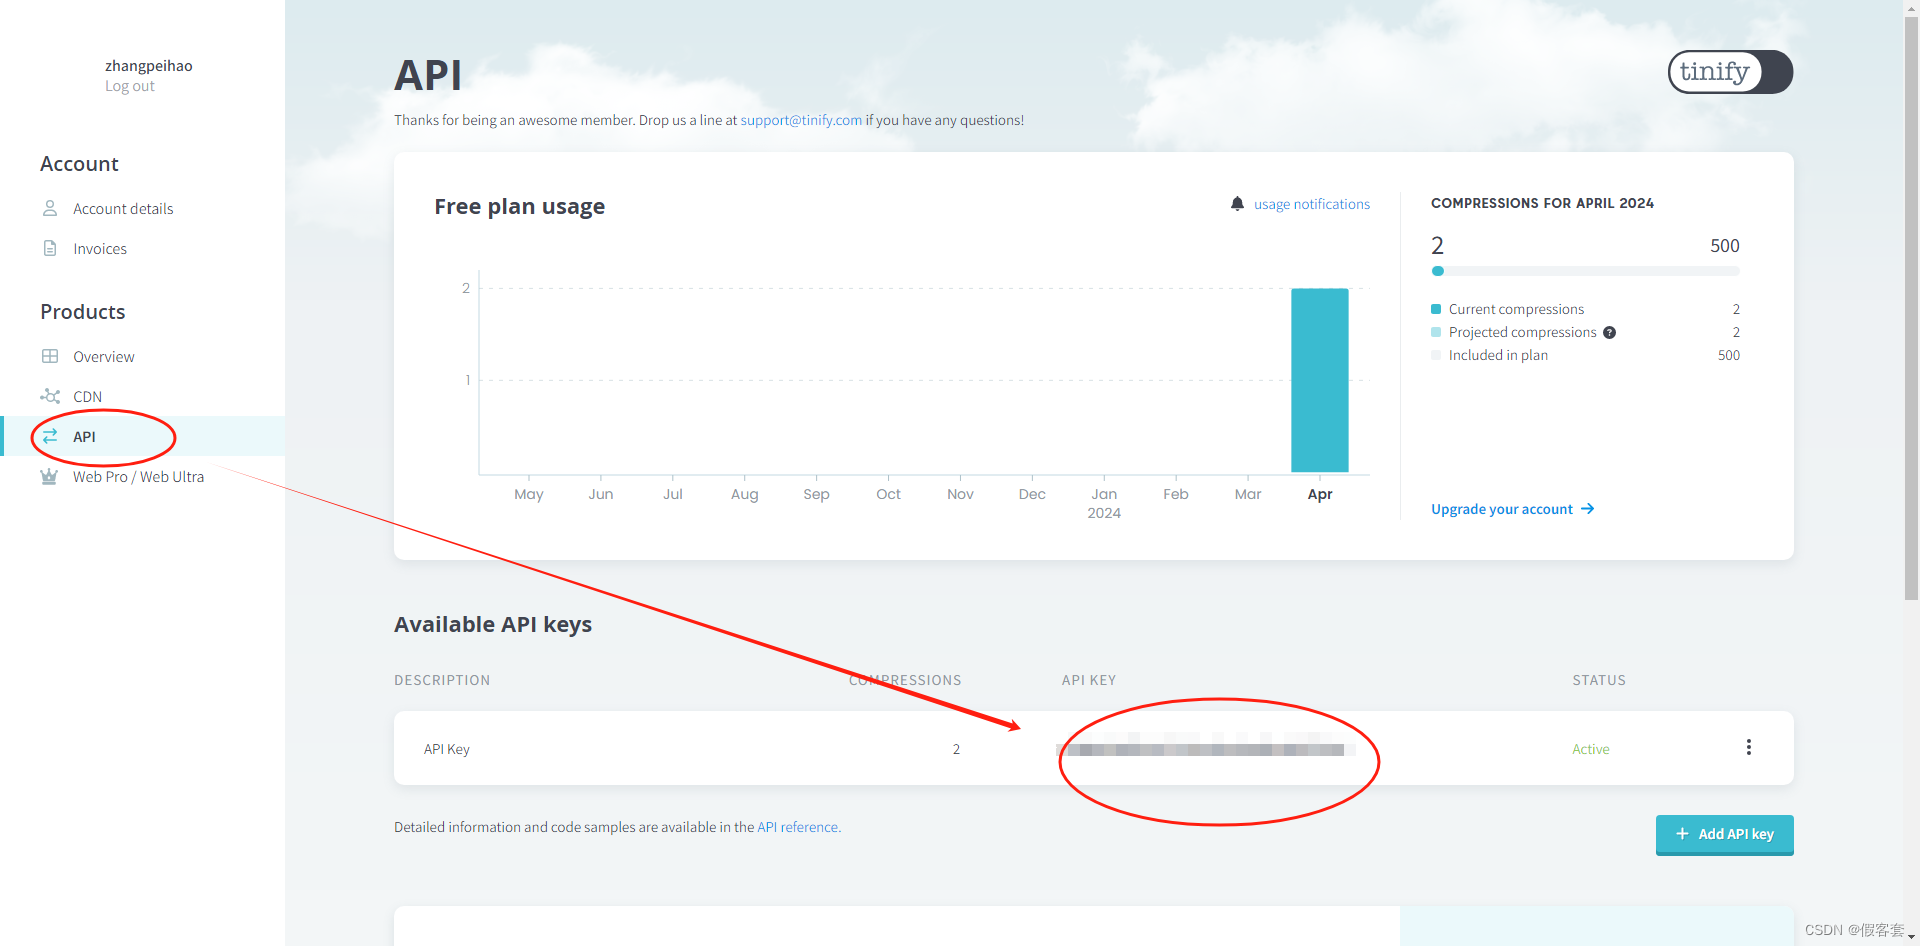
Task: Click the CDN network icon
Action: 50,396
